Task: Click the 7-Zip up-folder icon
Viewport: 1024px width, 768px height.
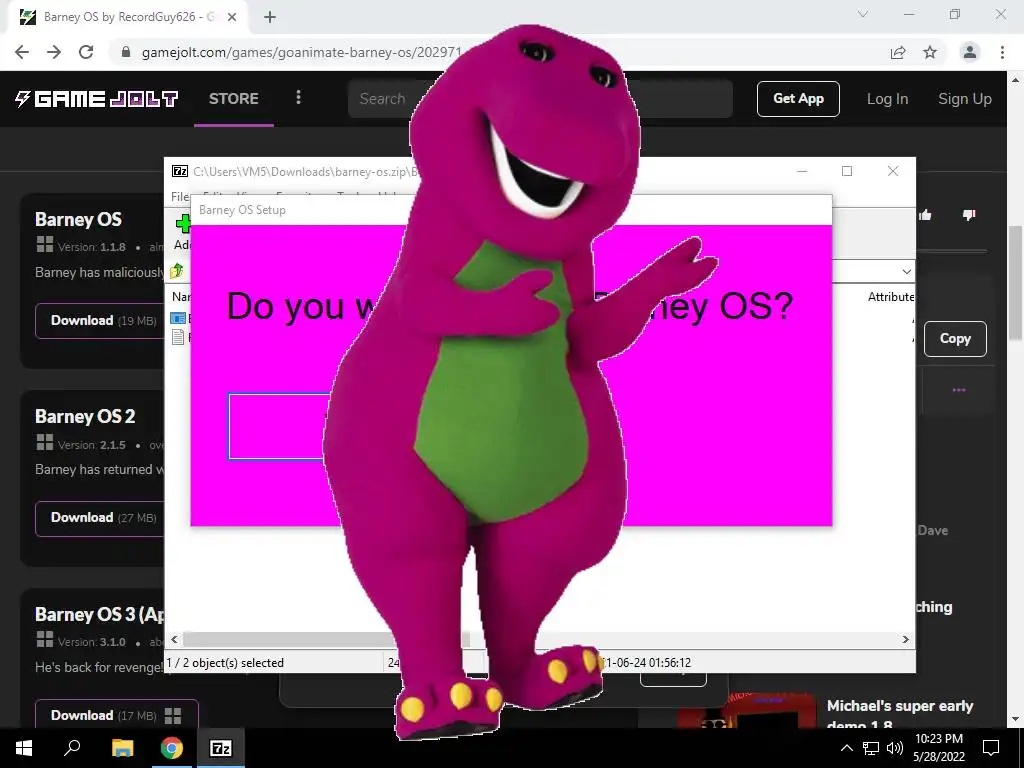Action: point(176,270)
